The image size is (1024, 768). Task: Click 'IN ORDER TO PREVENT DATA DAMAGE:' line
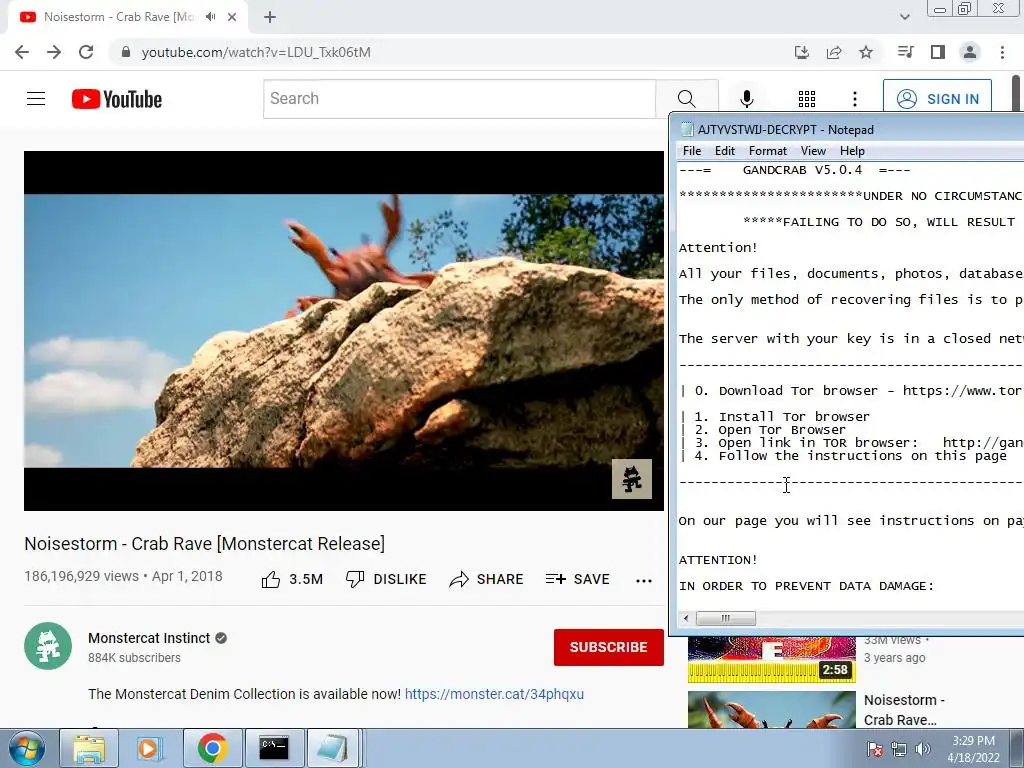[807, 586]
